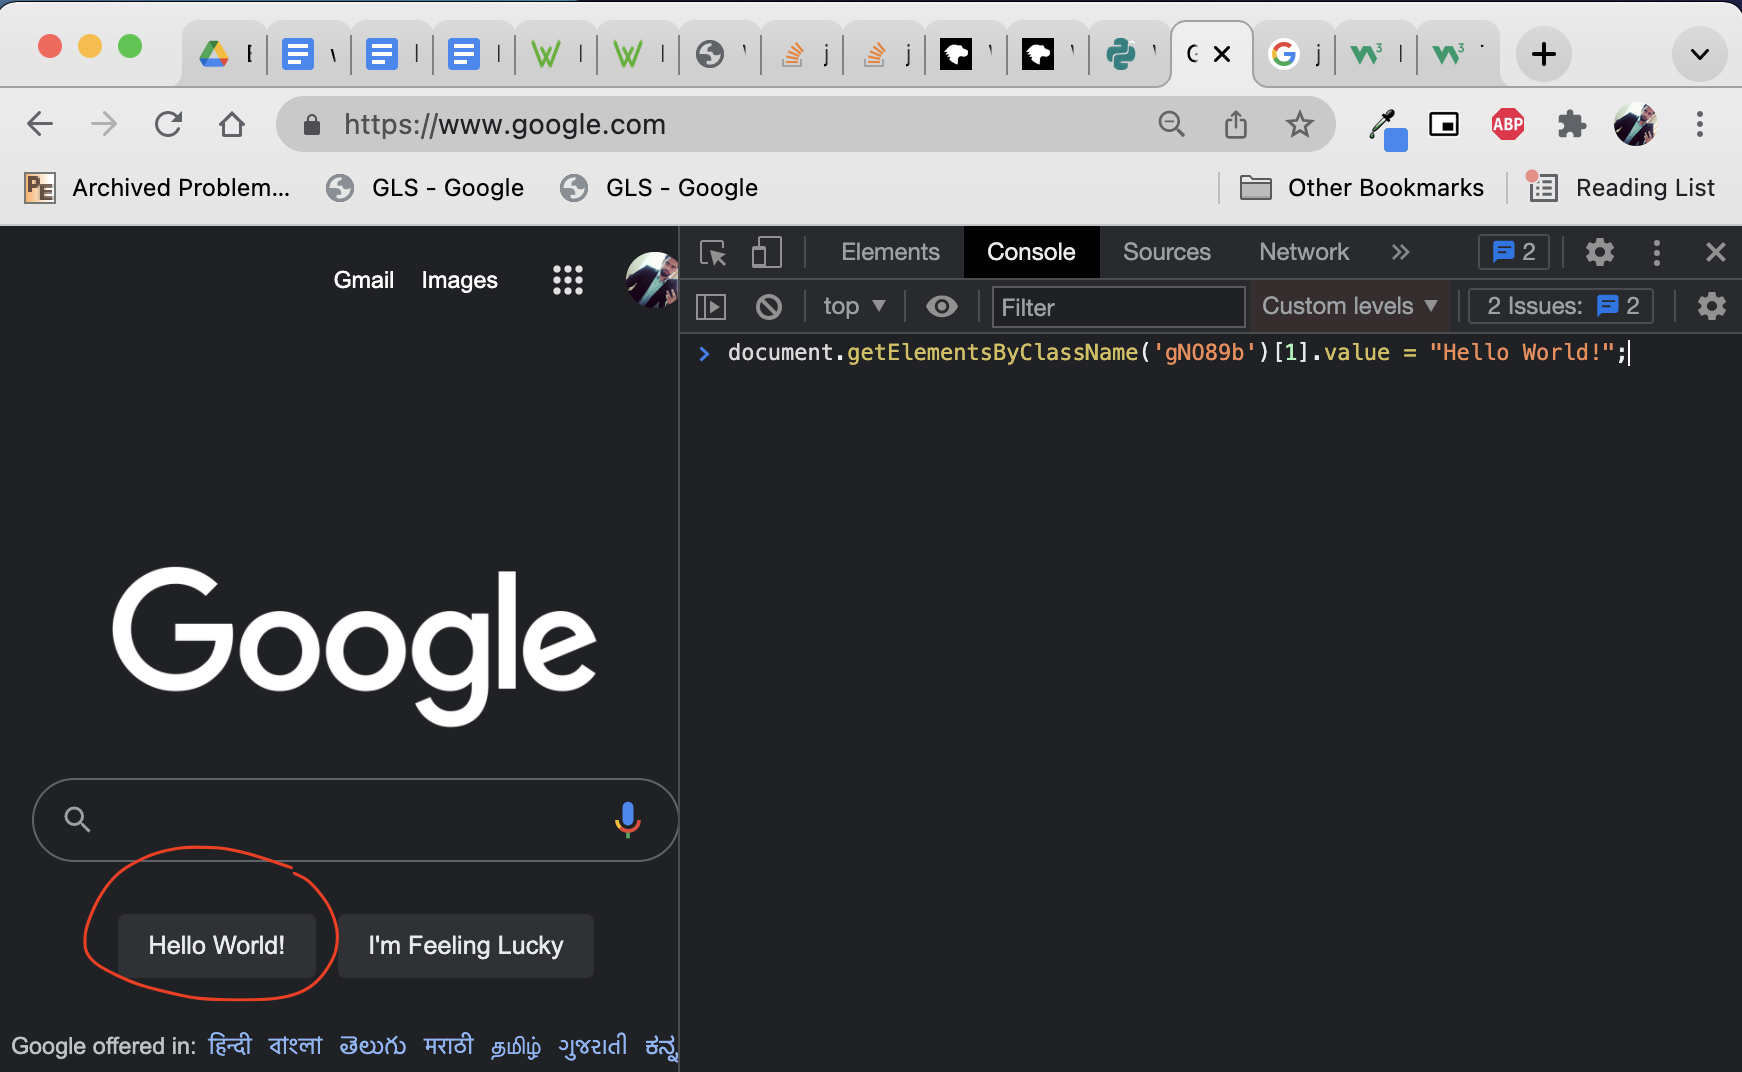Image resolution: width=1742 pixels, height=1072 pixels.
Task: Click the Google search box
Action: point(355,820)
